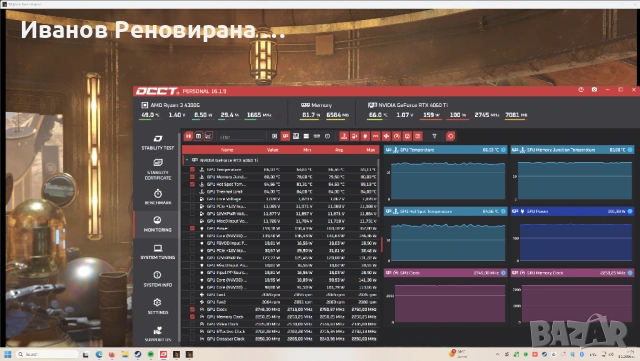Toggle the motherboard hardware filter icon
This screenshot has height=361, width=640.
[296, 136]
